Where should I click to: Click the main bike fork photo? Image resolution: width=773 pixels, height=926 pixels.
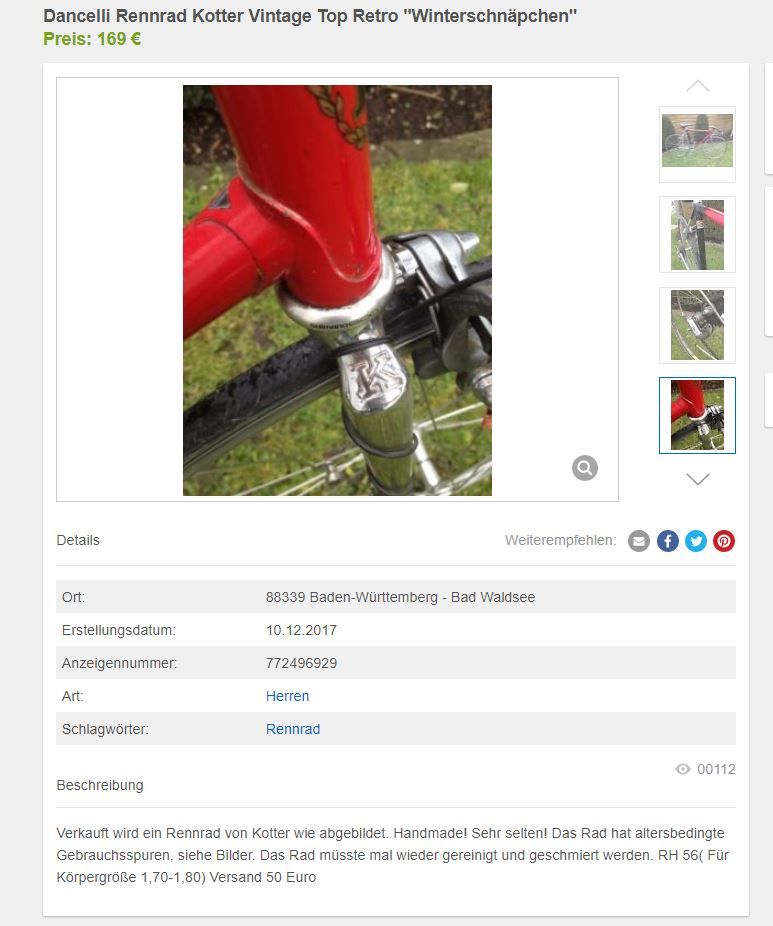tap(337, 290)
